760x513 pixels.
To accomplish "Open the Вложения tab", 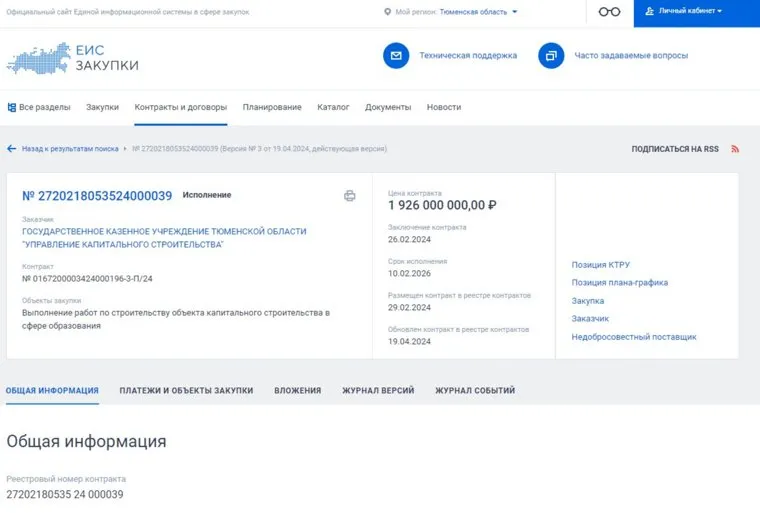I will point(297,390).
